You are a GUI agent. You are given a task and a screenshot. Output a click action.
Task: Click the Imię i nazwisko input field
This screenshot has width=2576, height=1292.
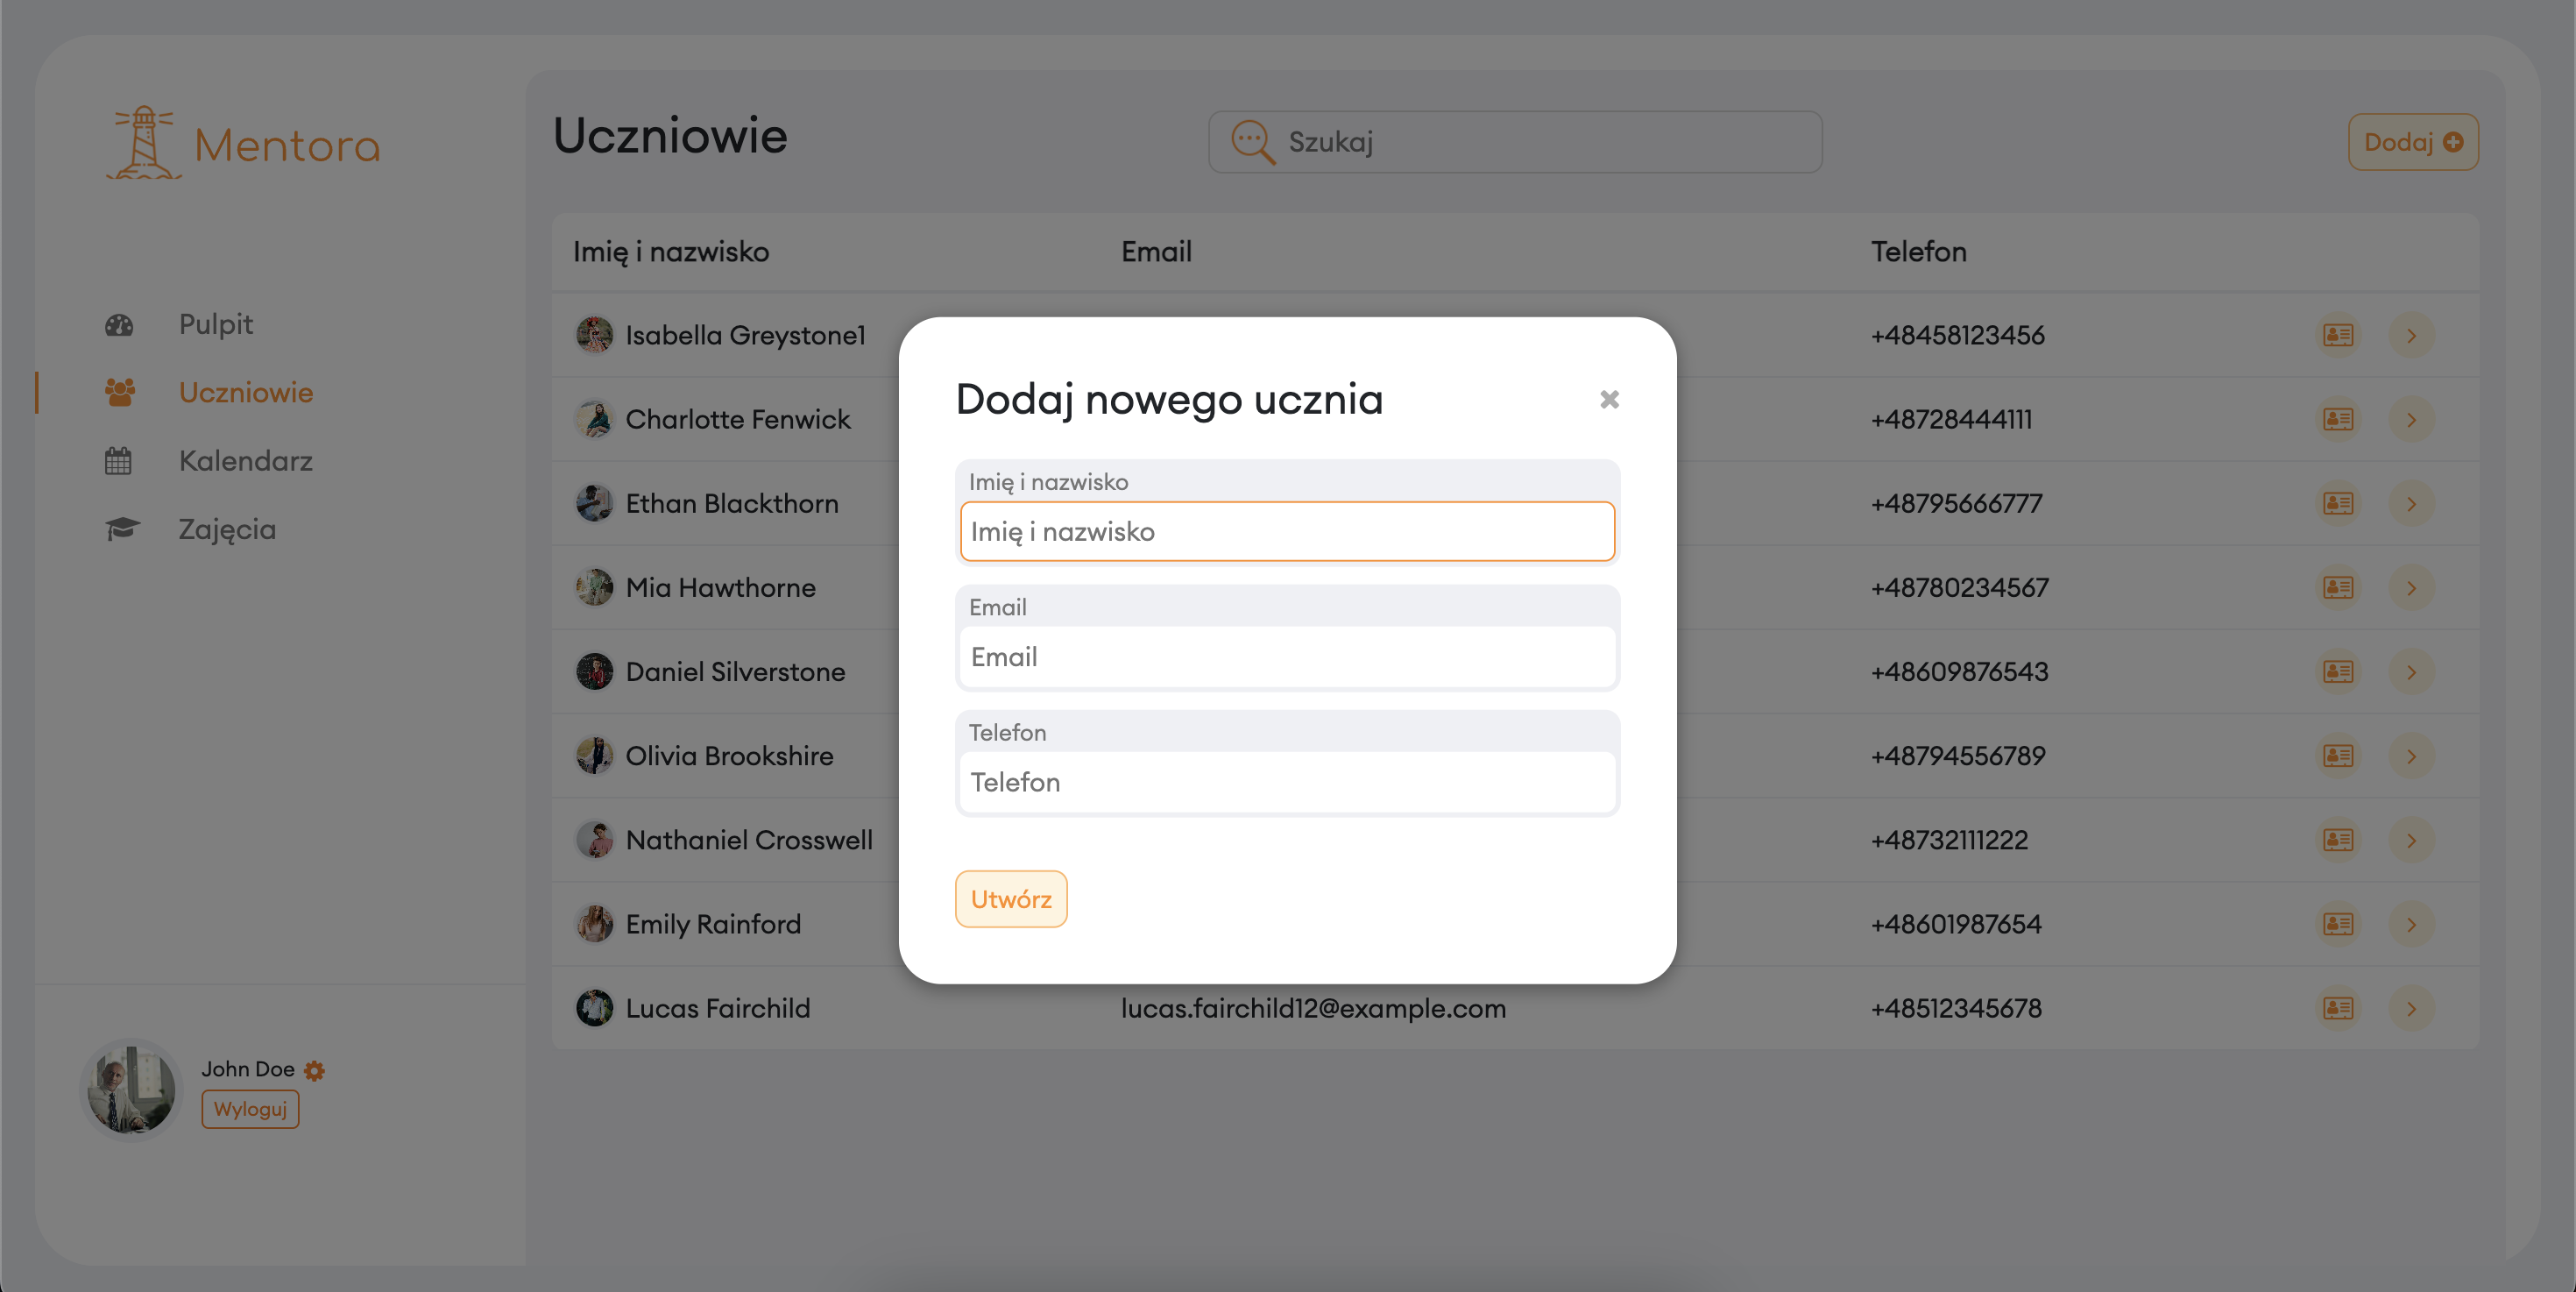pos(1286,531)
